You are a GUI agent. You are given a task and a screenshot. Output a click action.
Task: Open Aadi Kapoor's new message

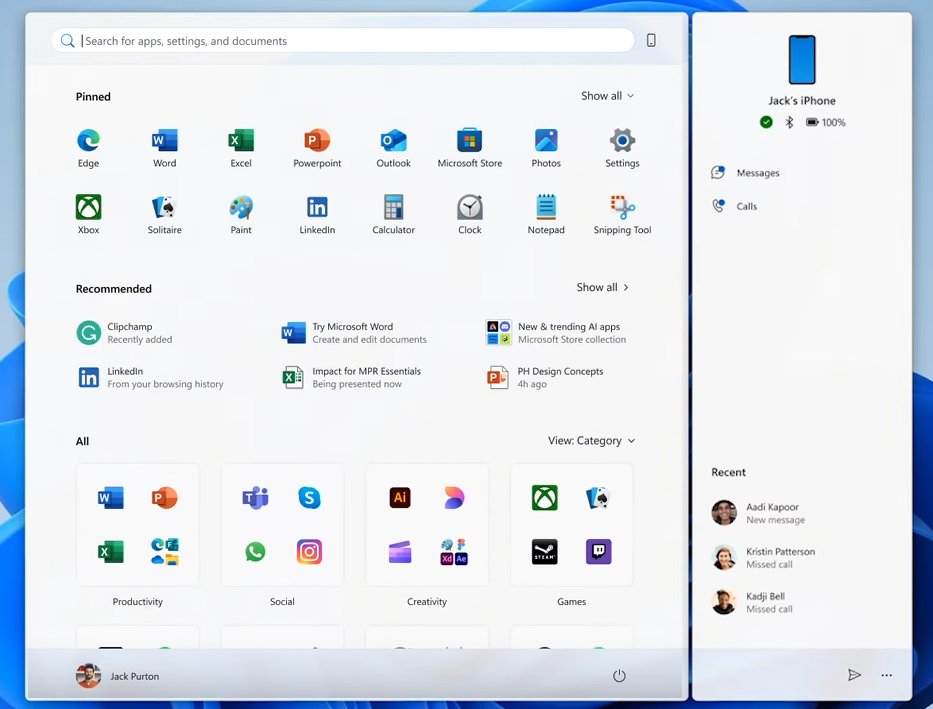758,513
